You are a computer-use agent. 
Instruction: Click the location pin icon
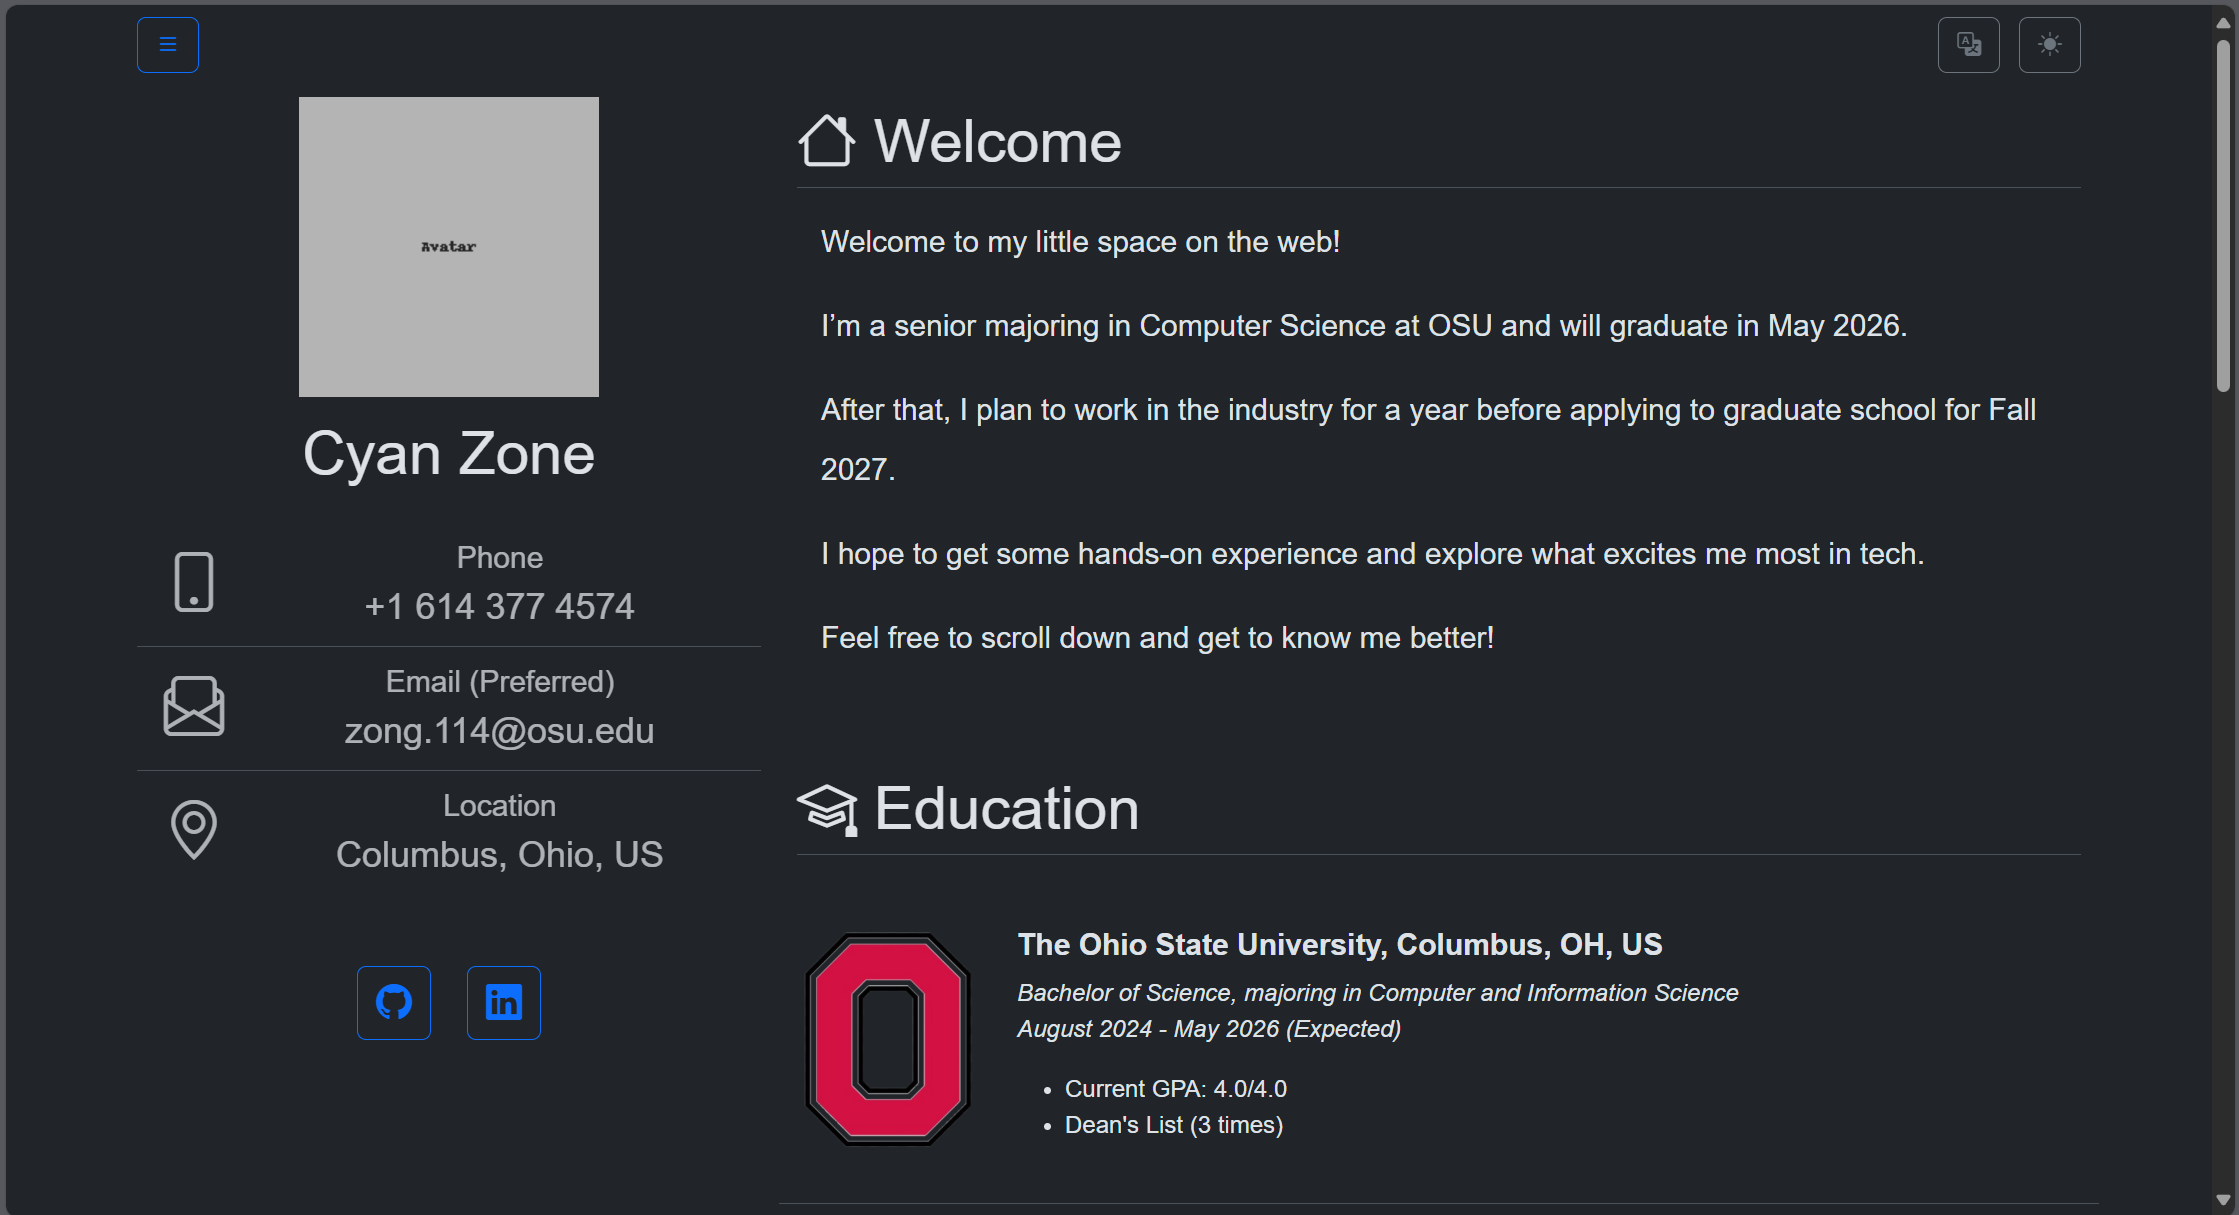coord(194,829)
